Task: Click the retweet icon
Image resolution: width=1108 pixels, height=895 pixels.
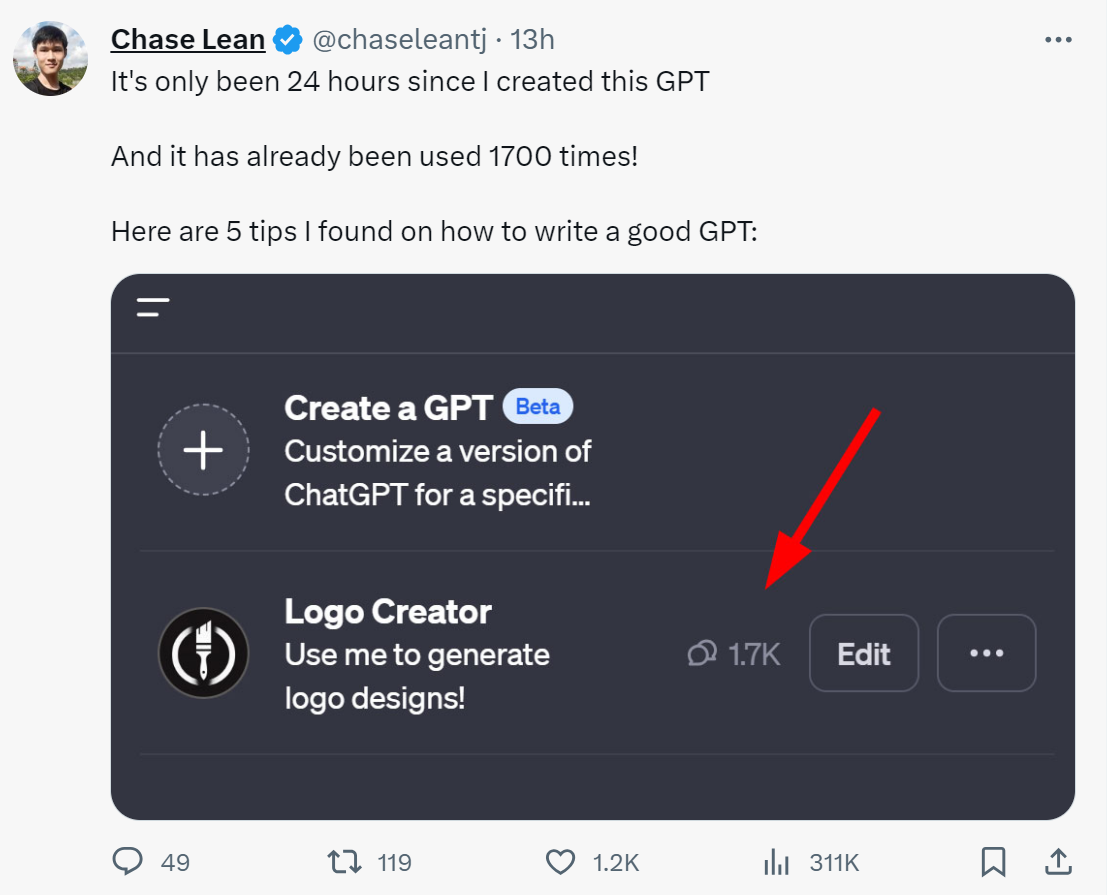Action: click(344, 862)
